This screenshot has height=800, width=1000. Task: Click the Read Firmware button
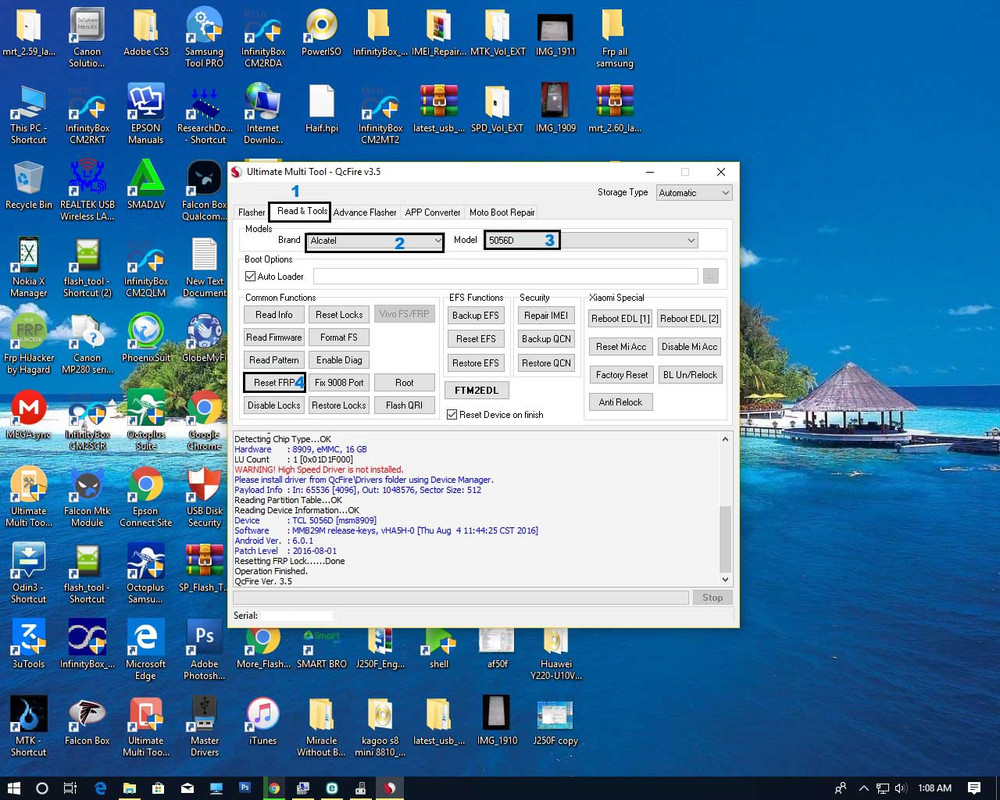click(x=274, y=337)
